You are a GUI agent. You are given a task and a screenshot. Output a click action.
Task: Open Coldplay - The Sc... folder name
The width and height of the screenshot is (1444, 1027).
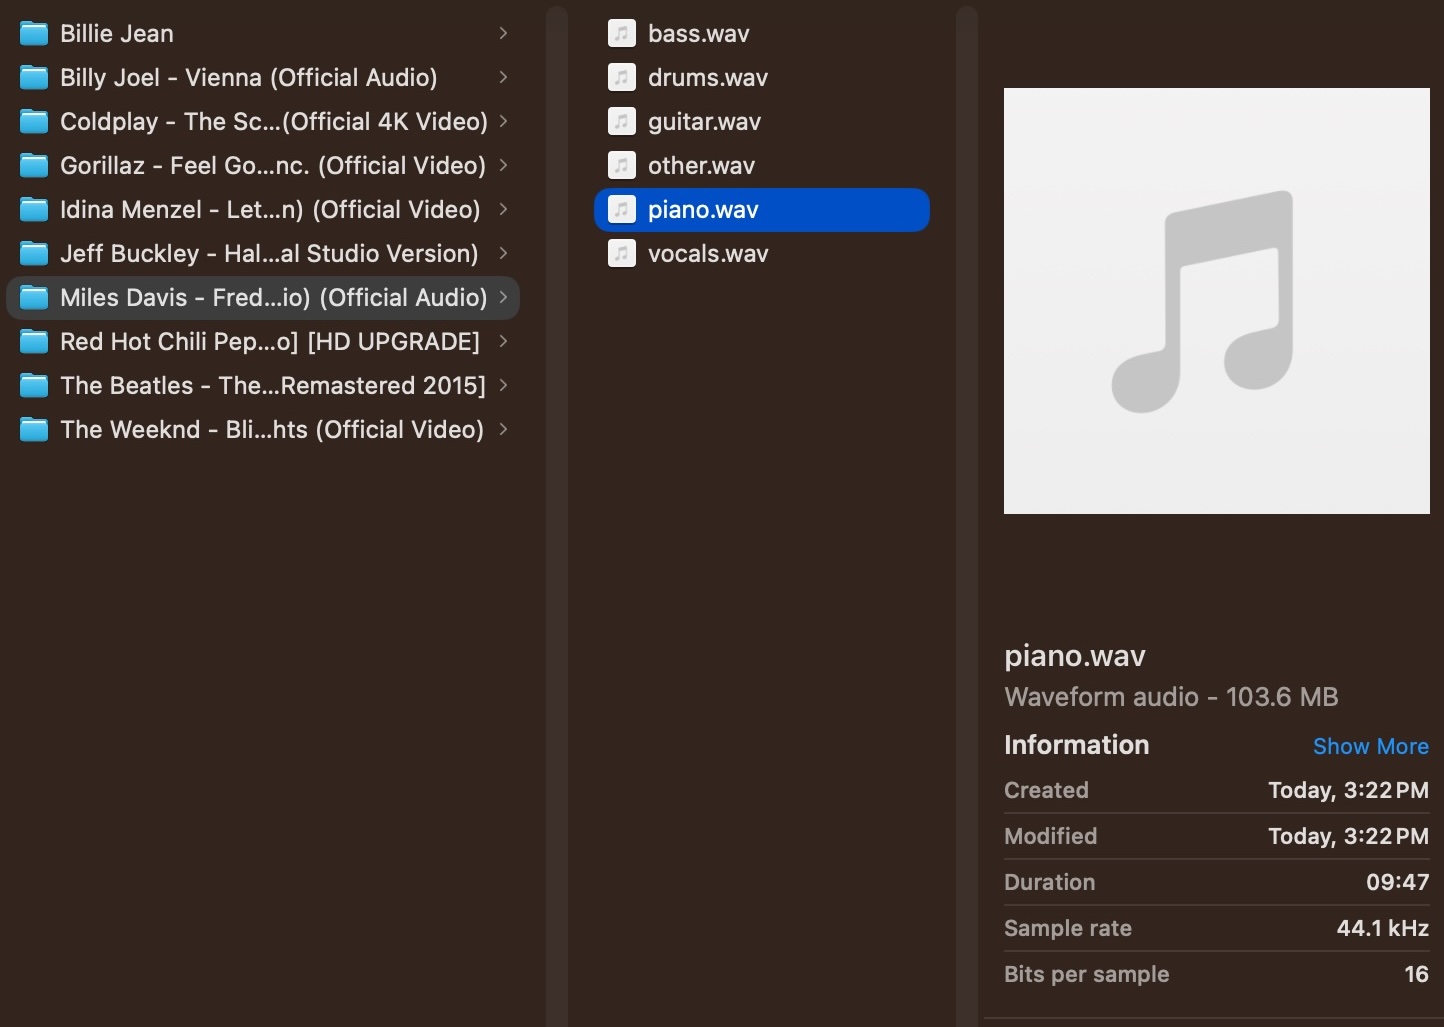pos(274,122)
